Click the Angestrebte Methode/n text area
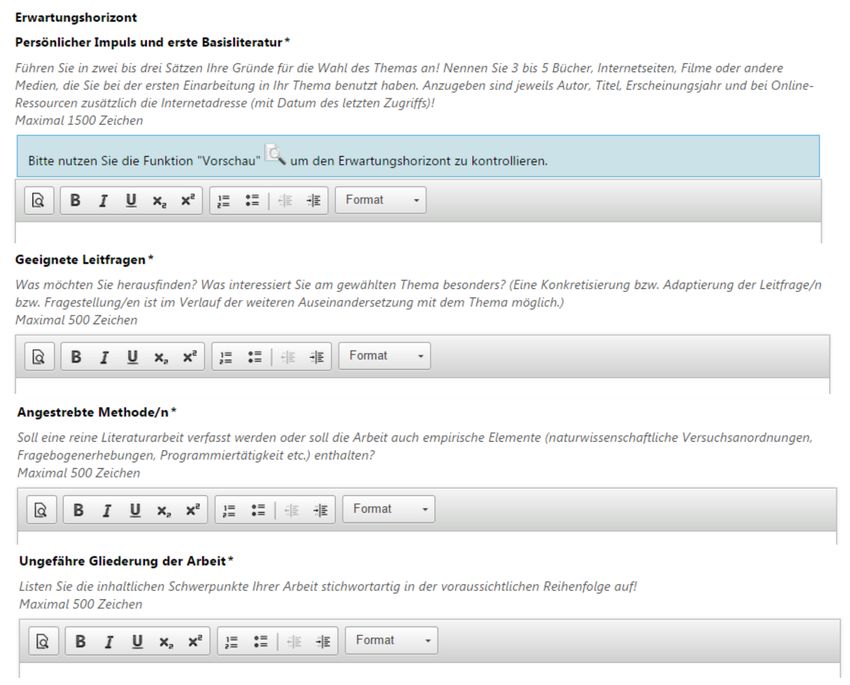Screen dimensions: 850x685 point(427,538)
